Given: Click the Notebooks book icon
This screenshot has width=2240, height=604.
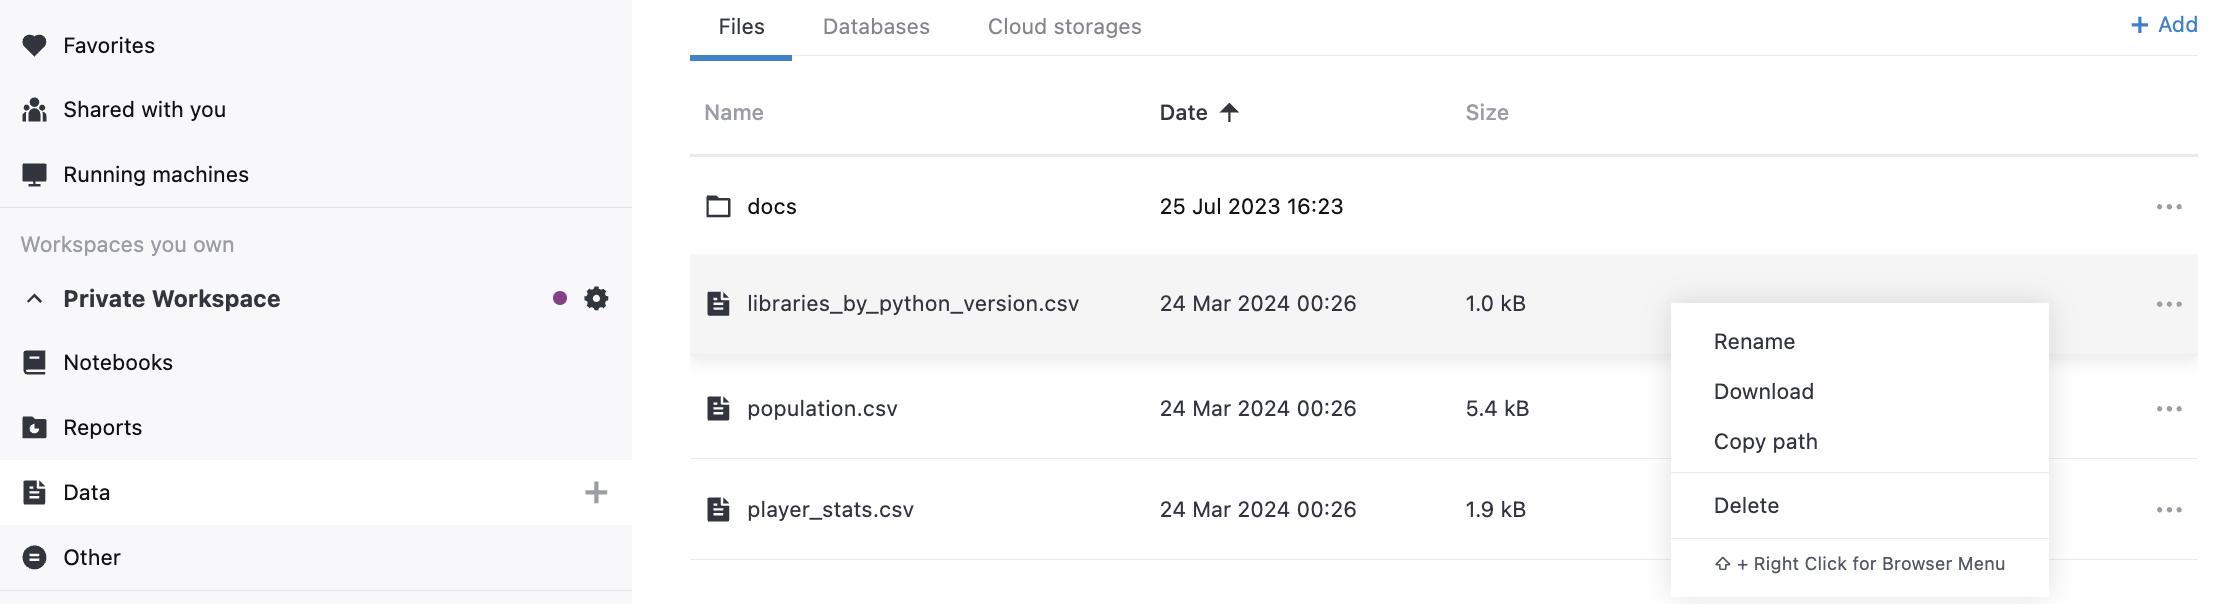Looking at the screenshot, I should tap(34, 362).
